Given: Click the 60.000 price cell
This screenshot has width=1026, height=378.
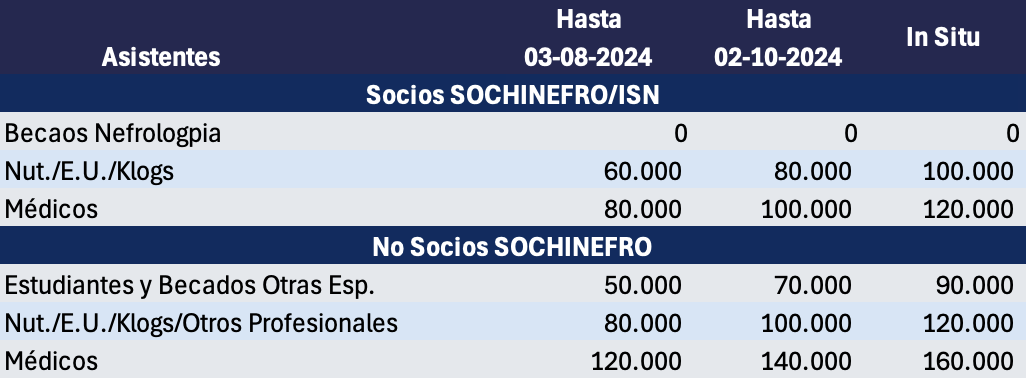Looking at the screenshot, I should (x=643, y=171).
